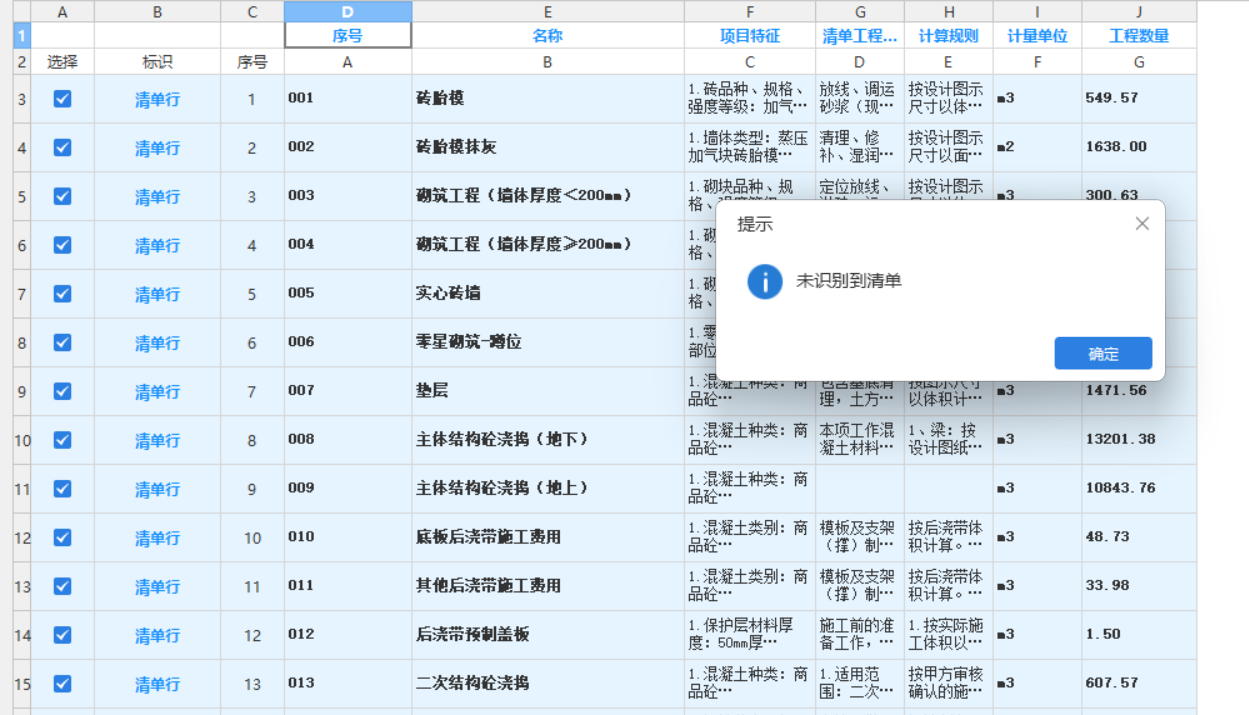Select the row number 7 header
Viewport: 1249px width, 715px height.
click(20, 294)
